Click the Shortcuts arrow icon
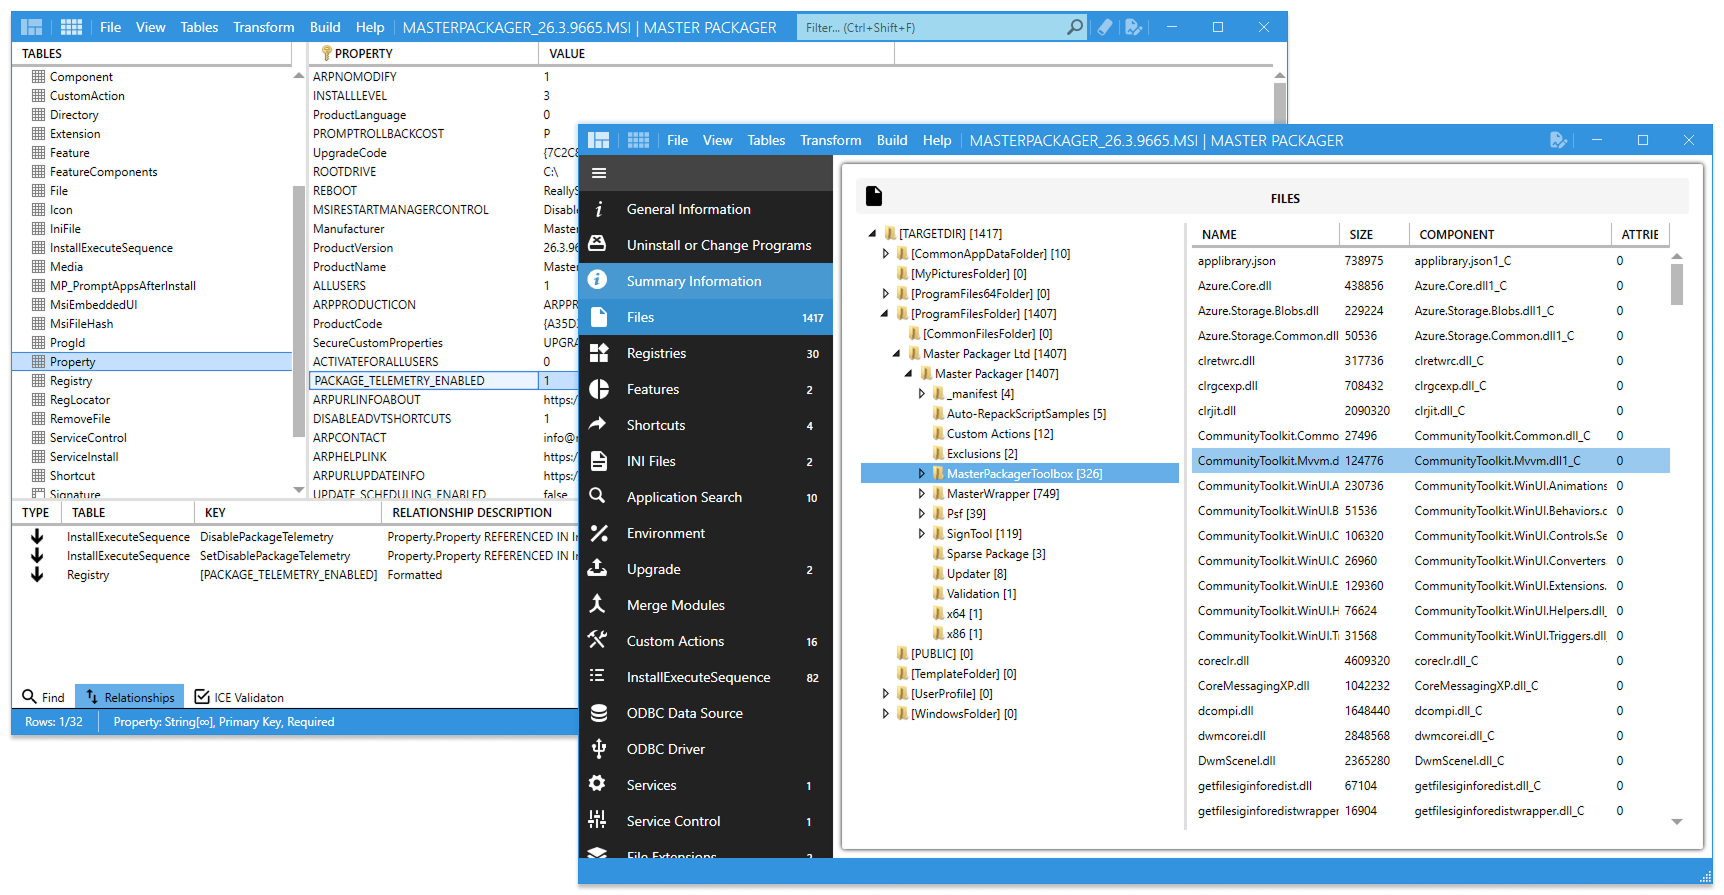This screenshot has height=895, width=1724. pos(598,424)
